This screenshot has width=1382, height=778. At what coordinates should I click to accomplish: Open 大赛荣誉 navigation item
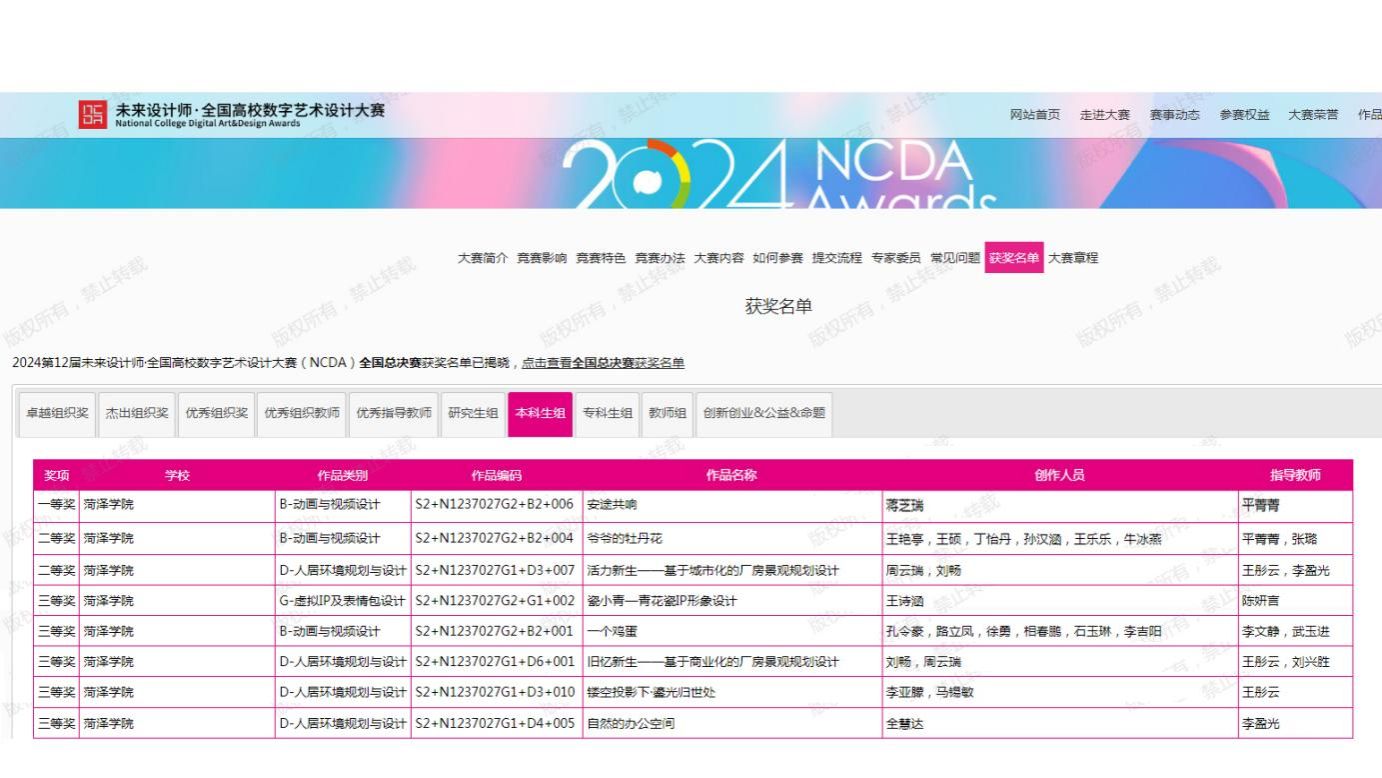point(1313,115)
